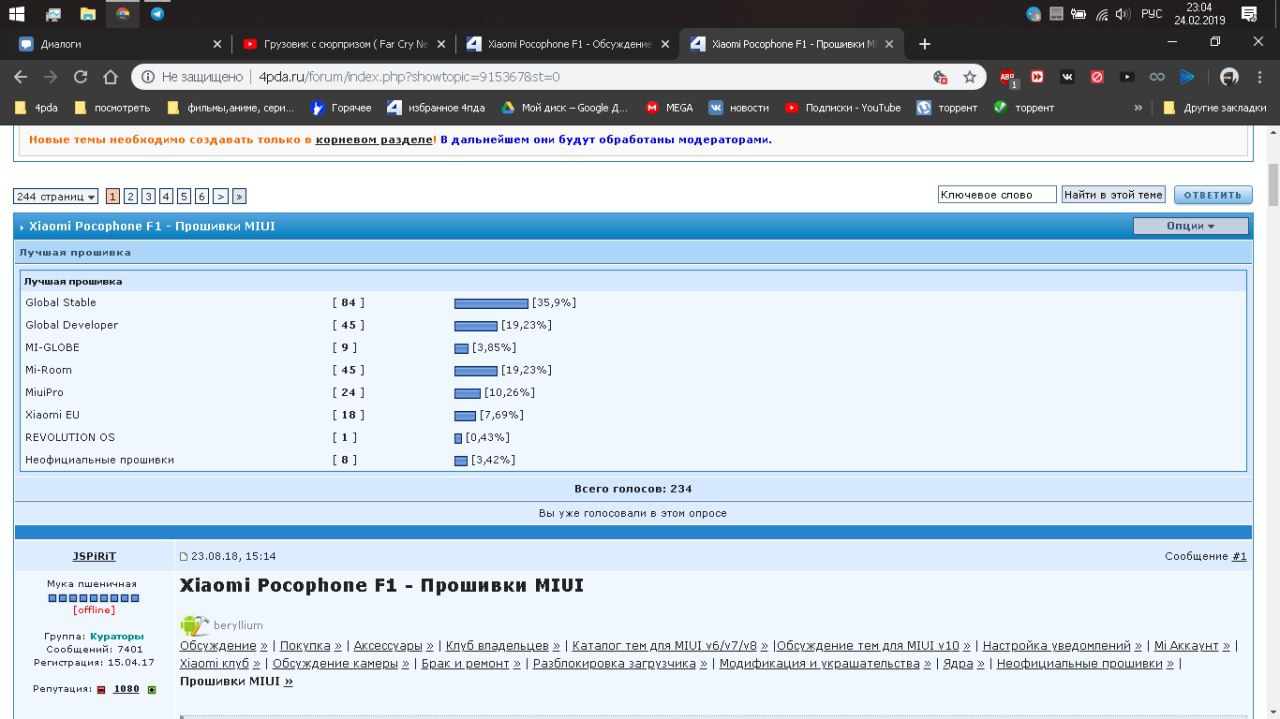Click the infinity symbol extension icon

tap(1157, 77)
